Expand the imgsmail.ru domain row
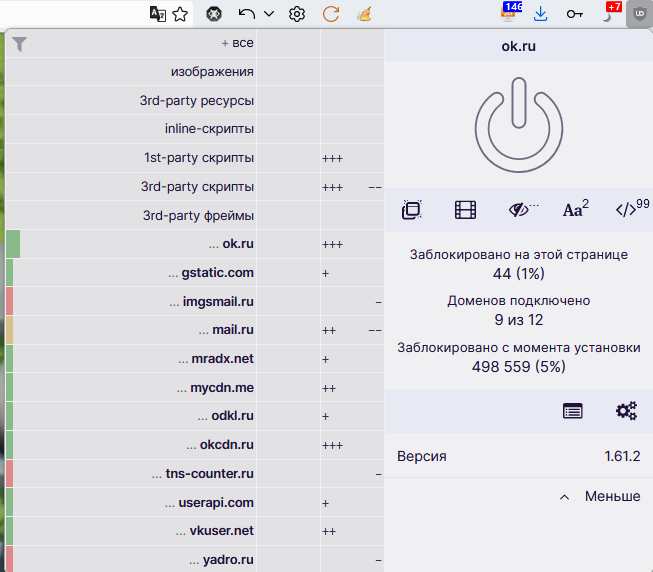Image resolution: width=653 pixels, height=572 pixels. [x=131, y=302]
